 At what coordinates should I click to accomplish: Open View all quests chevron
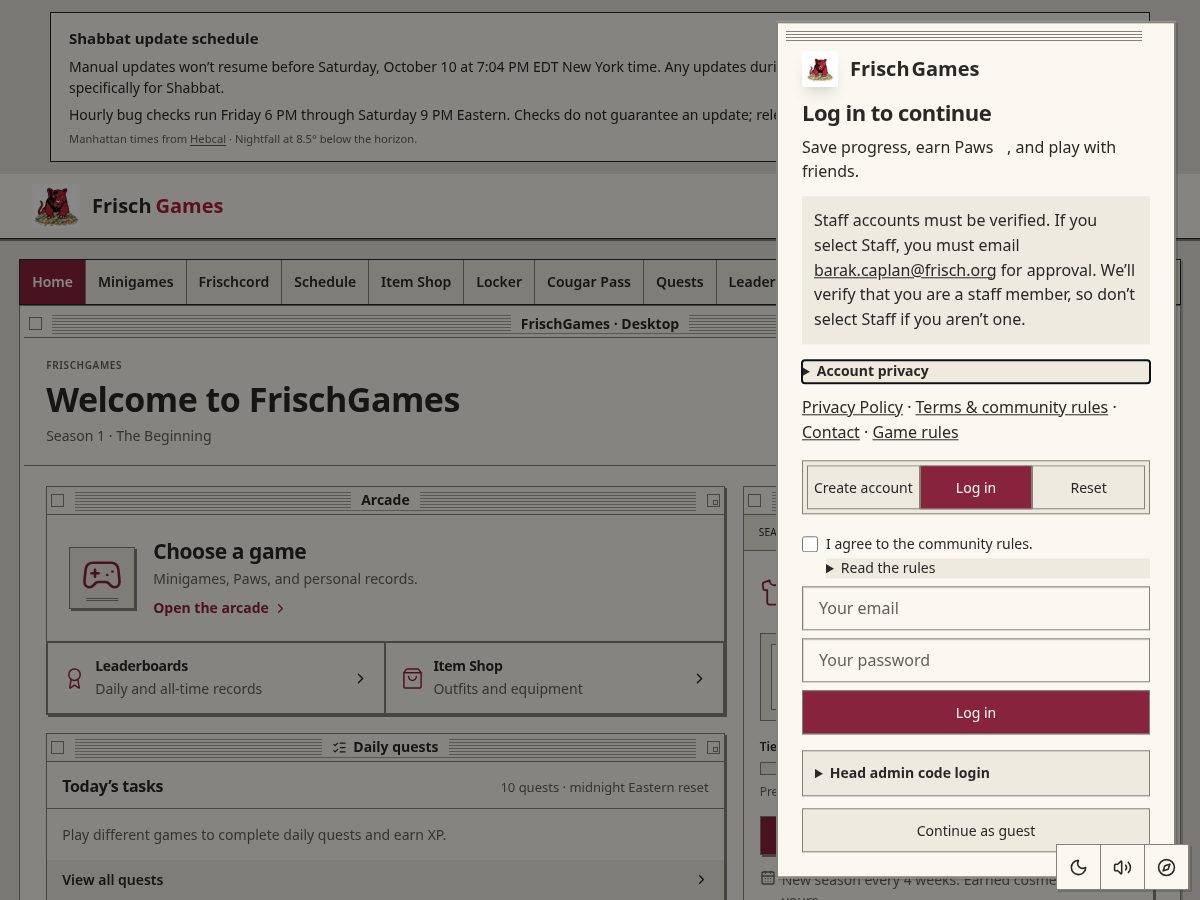click(701, 880)
